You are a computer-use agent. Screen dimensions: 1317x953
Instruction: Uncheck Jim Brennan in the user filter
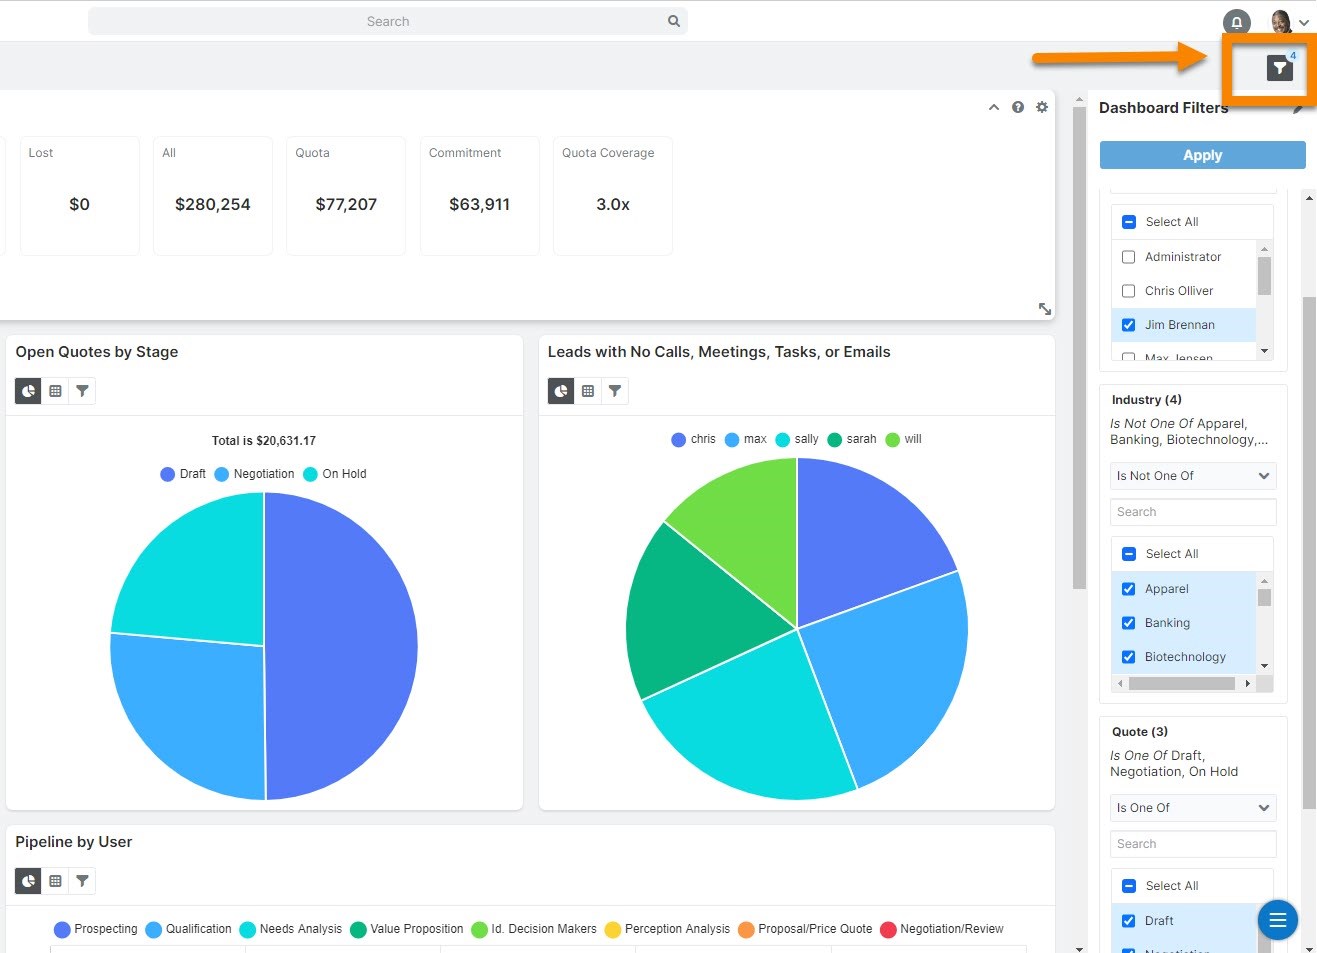1128,324
